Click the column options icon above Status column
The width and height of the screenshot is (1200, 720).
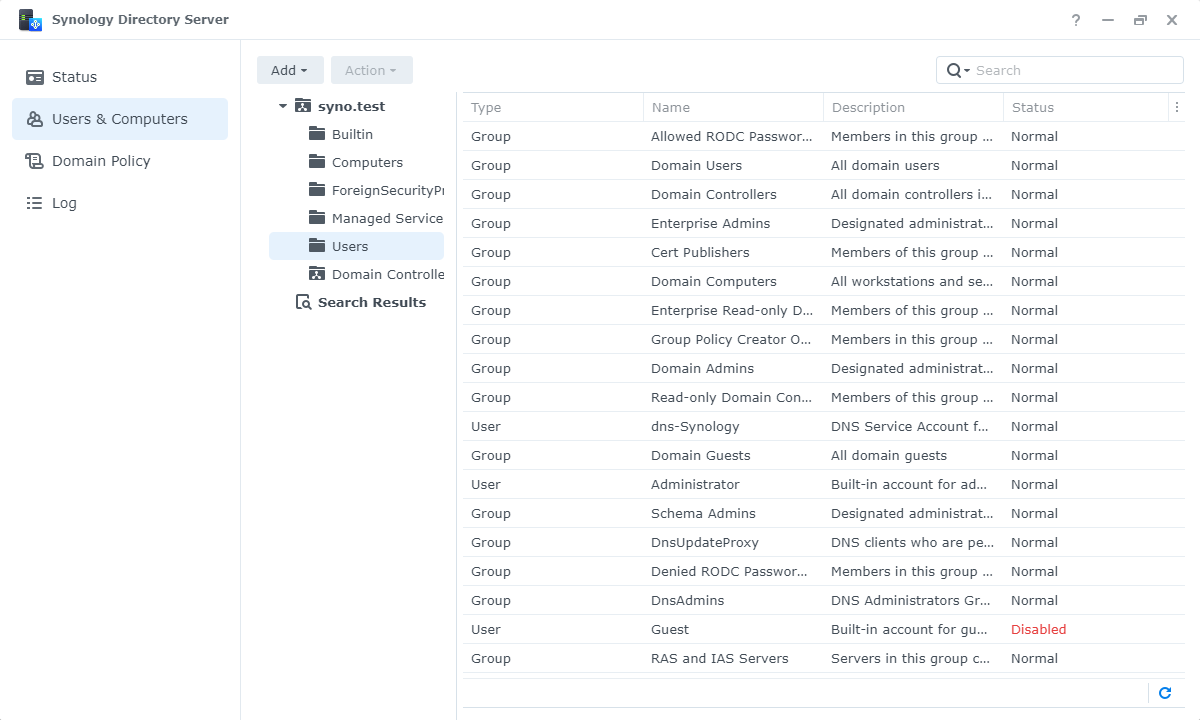click(x=1177, y=107)
